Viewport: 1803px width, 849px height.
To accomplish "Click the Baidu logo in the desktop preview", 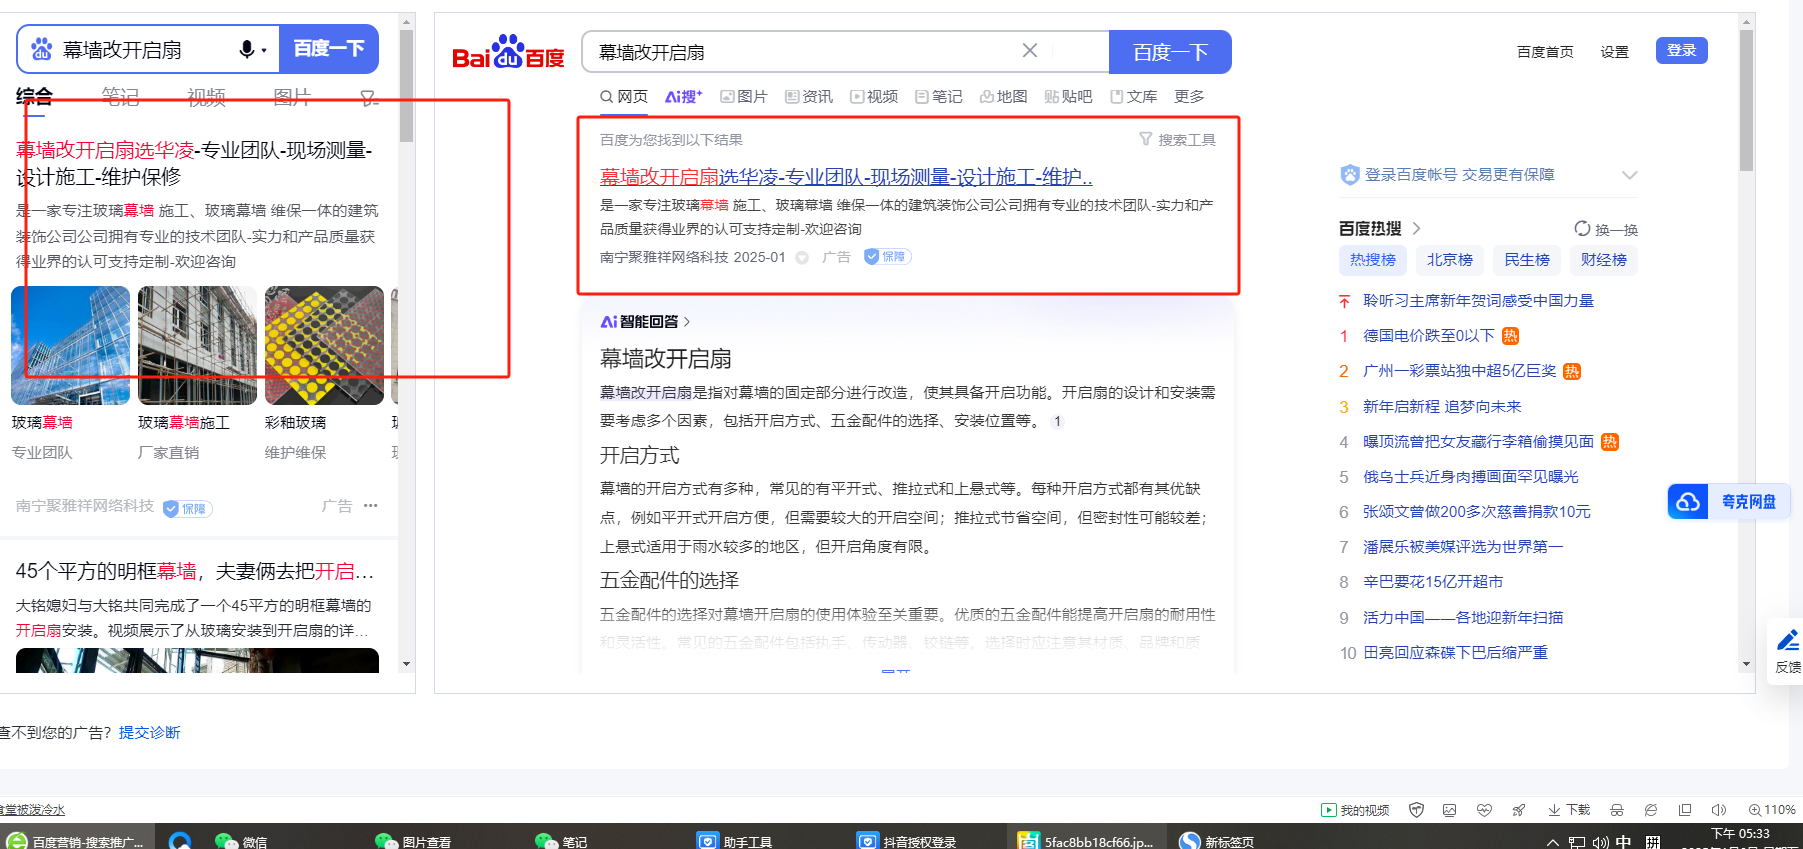I will click(508, 53).
